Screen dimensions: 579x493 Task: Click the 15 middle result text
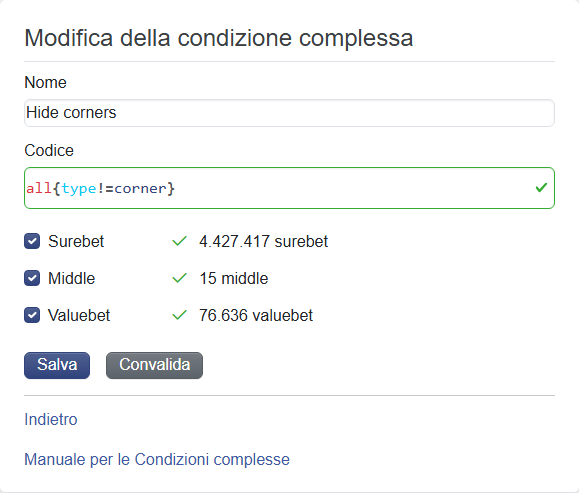[x=234, y=278]
